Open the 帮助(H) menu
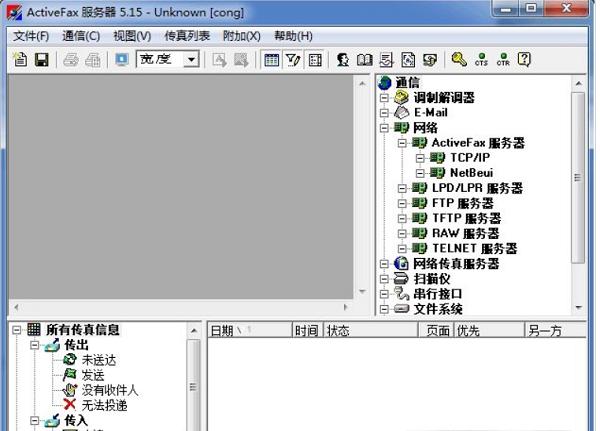 (293, 36)
